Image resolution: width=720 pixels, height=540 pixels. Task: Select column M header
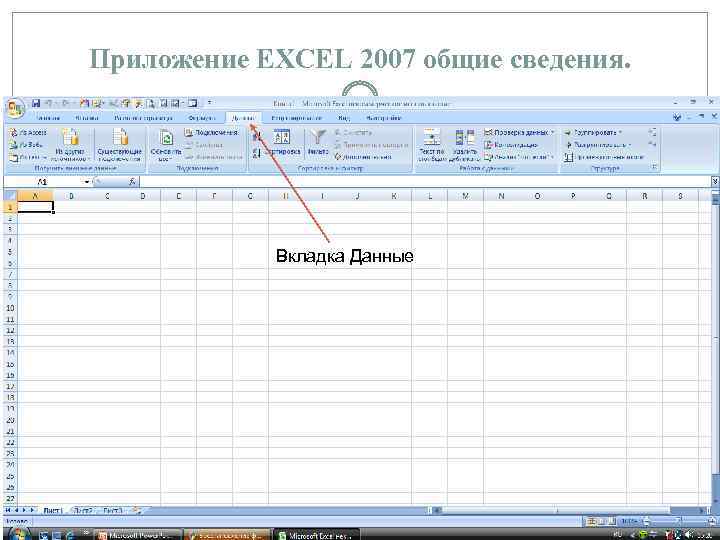coord(466,196)
